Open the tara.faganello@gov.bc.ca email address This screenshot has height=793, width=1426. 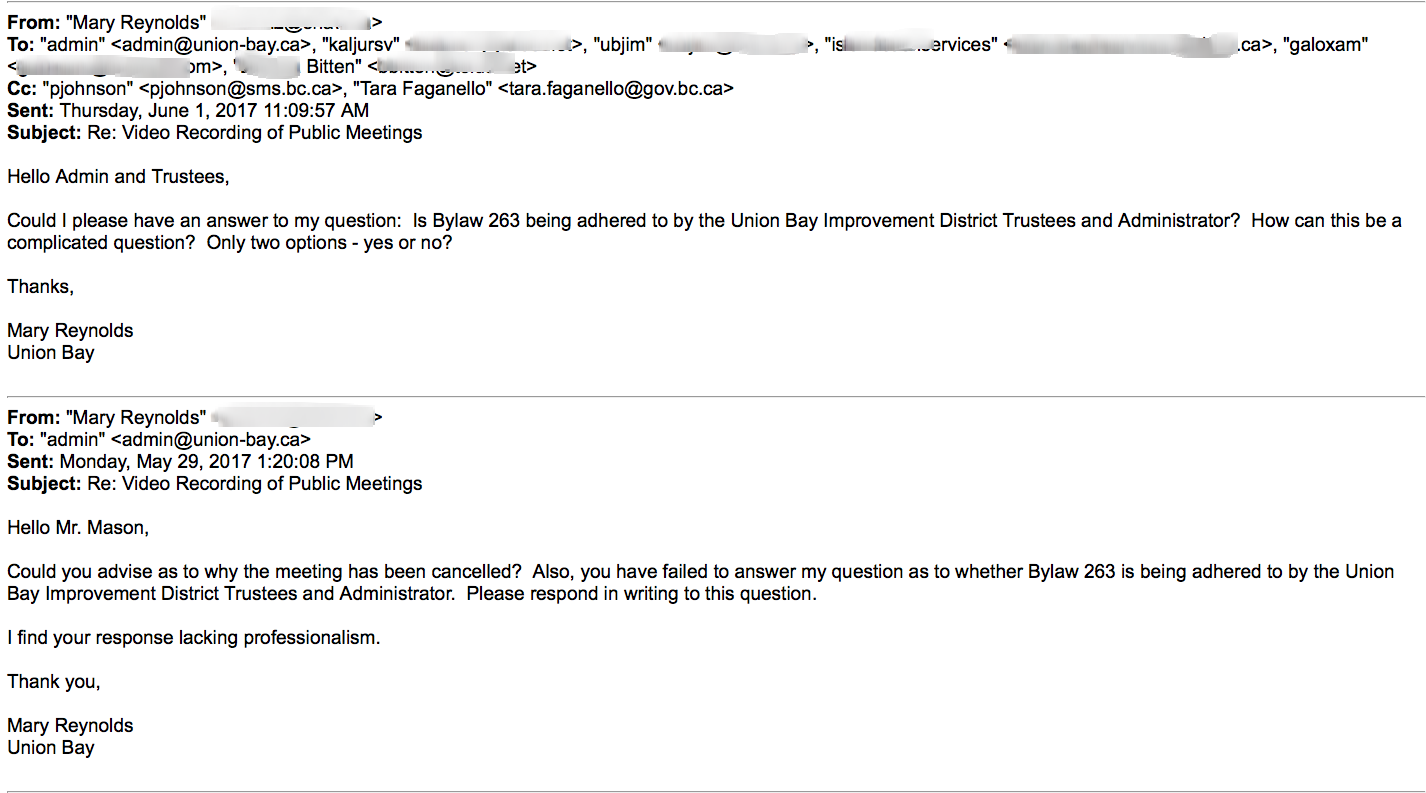[x=615, y=88]
